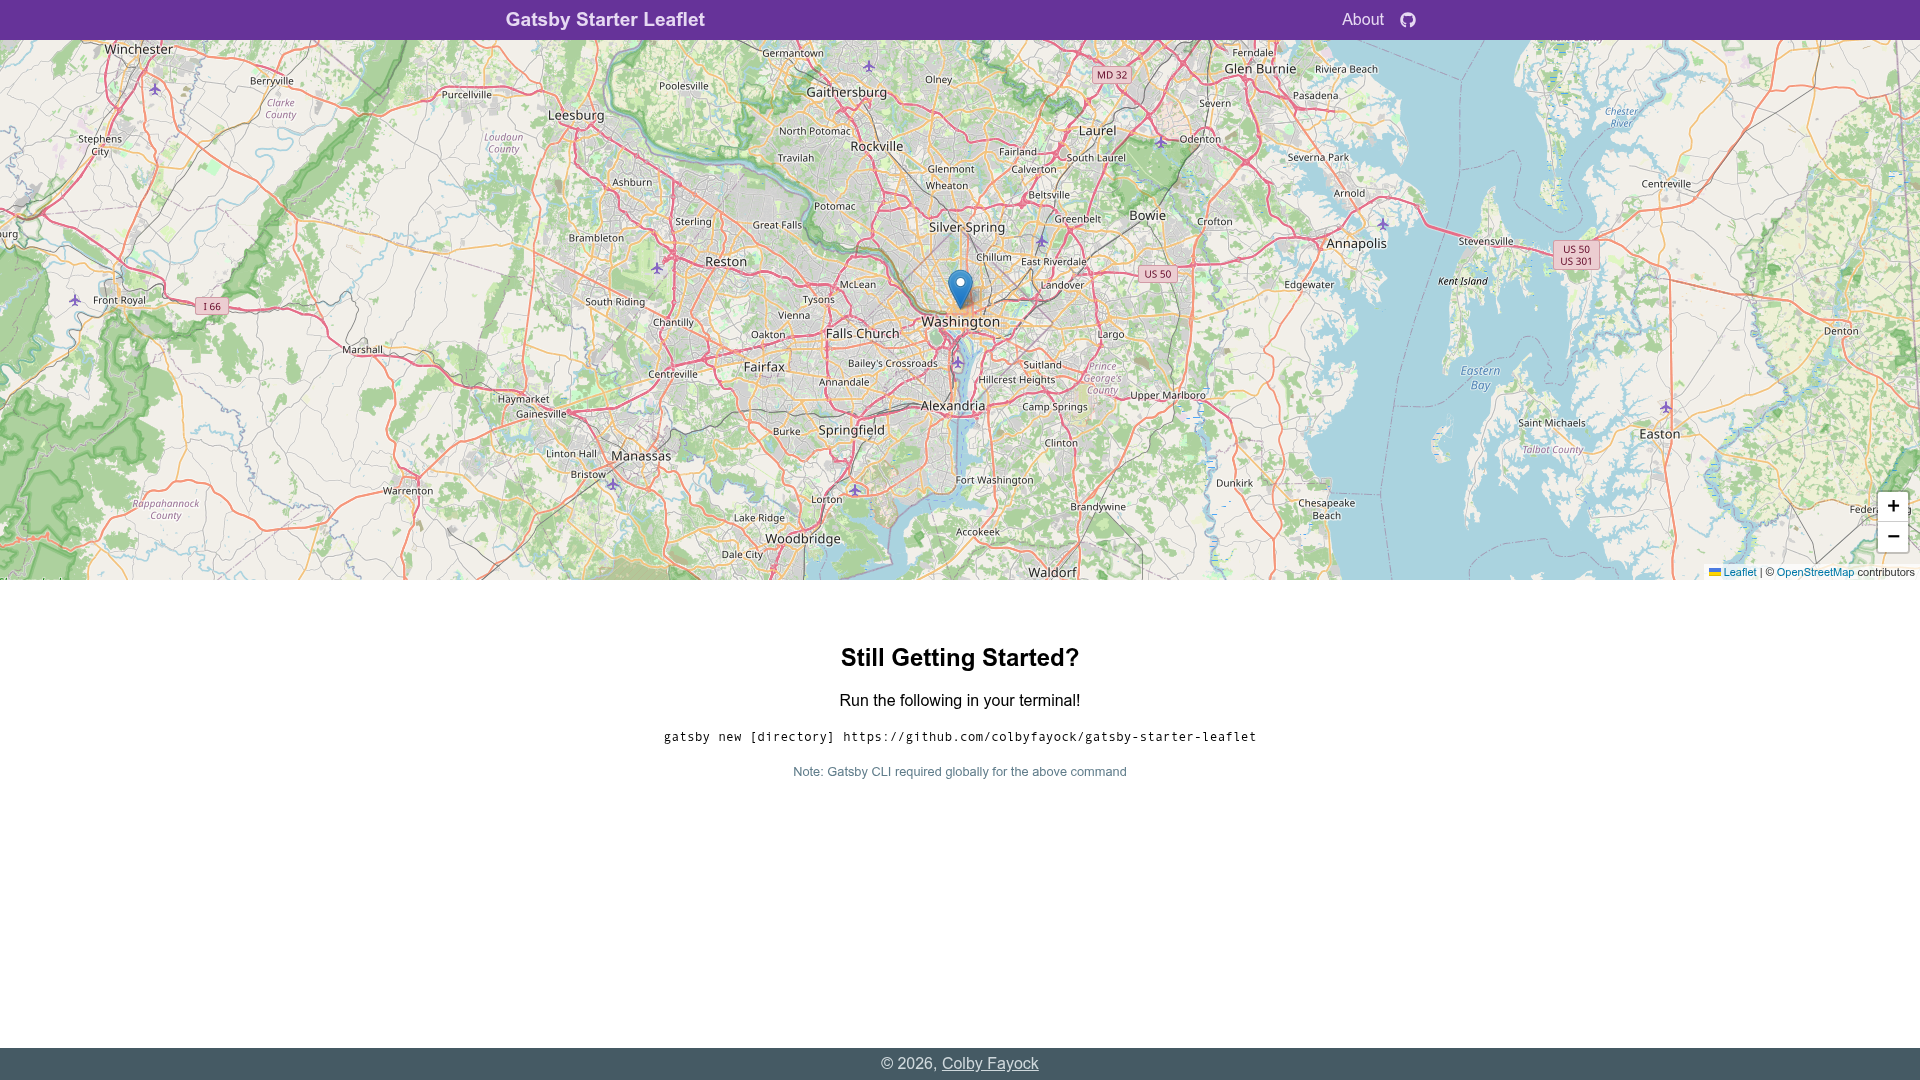Click the airport icon west of Reston
Viewport: 1920px width, 1080px height.
pos(657,268)
